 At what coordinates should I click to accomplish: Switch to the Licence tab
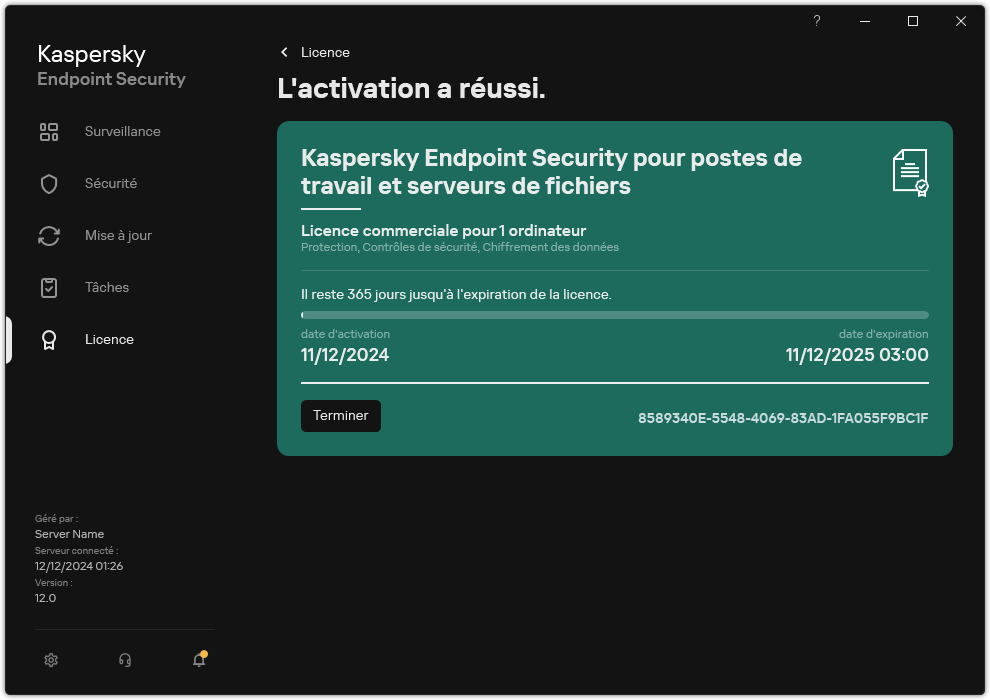109,339
